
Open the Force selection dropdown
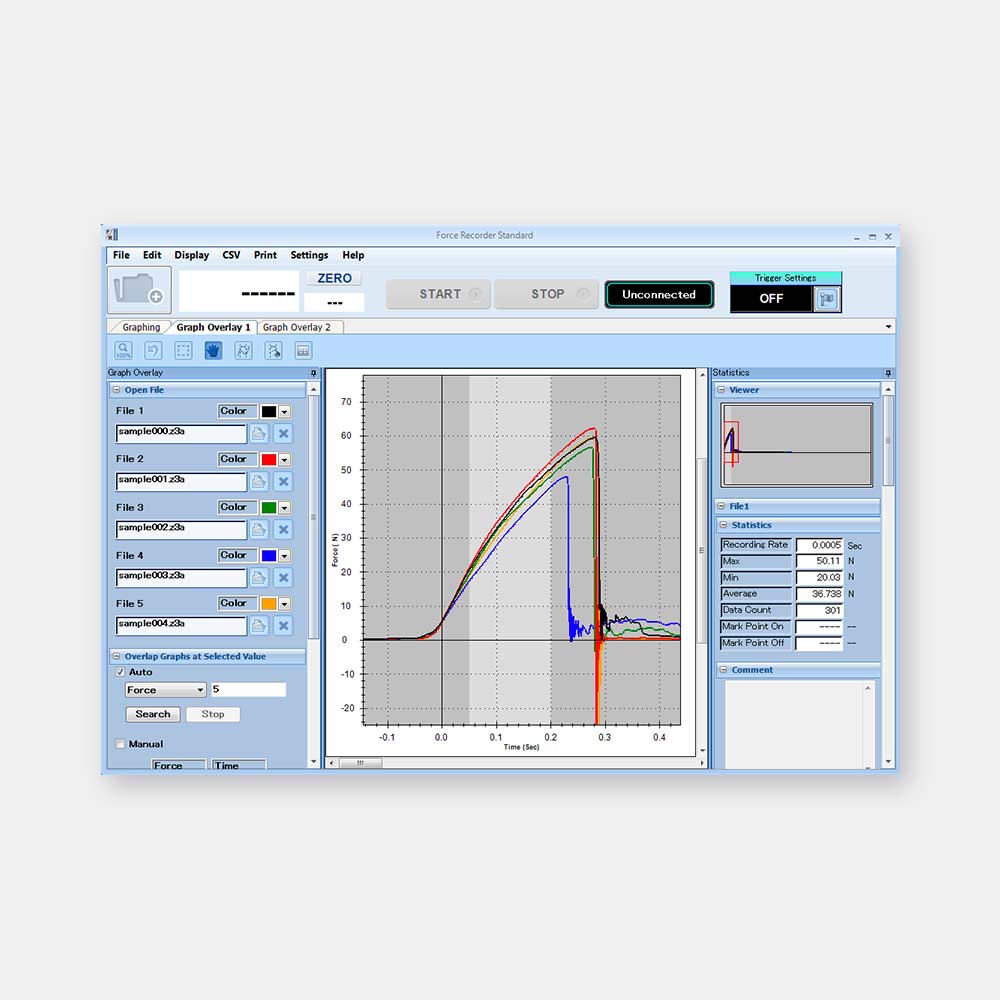point(165,690)
